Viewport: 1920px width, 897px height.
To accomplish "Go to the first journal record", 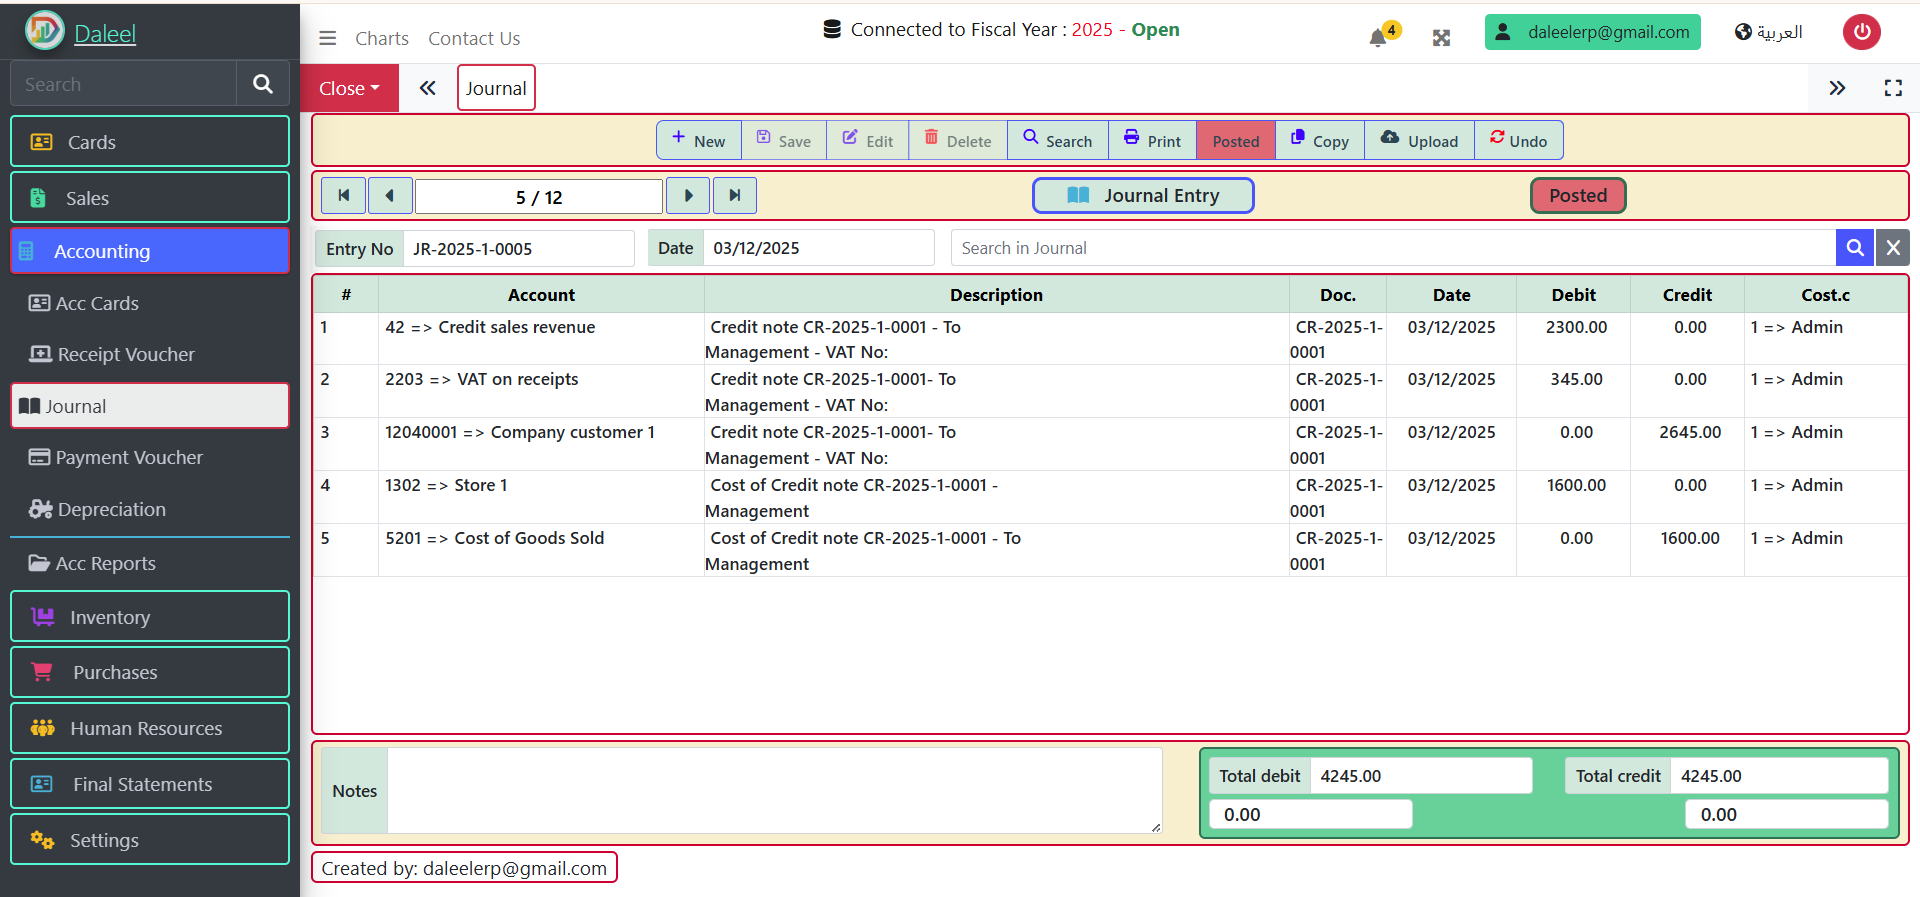I will pyautogui.click(x=343, y=196).
